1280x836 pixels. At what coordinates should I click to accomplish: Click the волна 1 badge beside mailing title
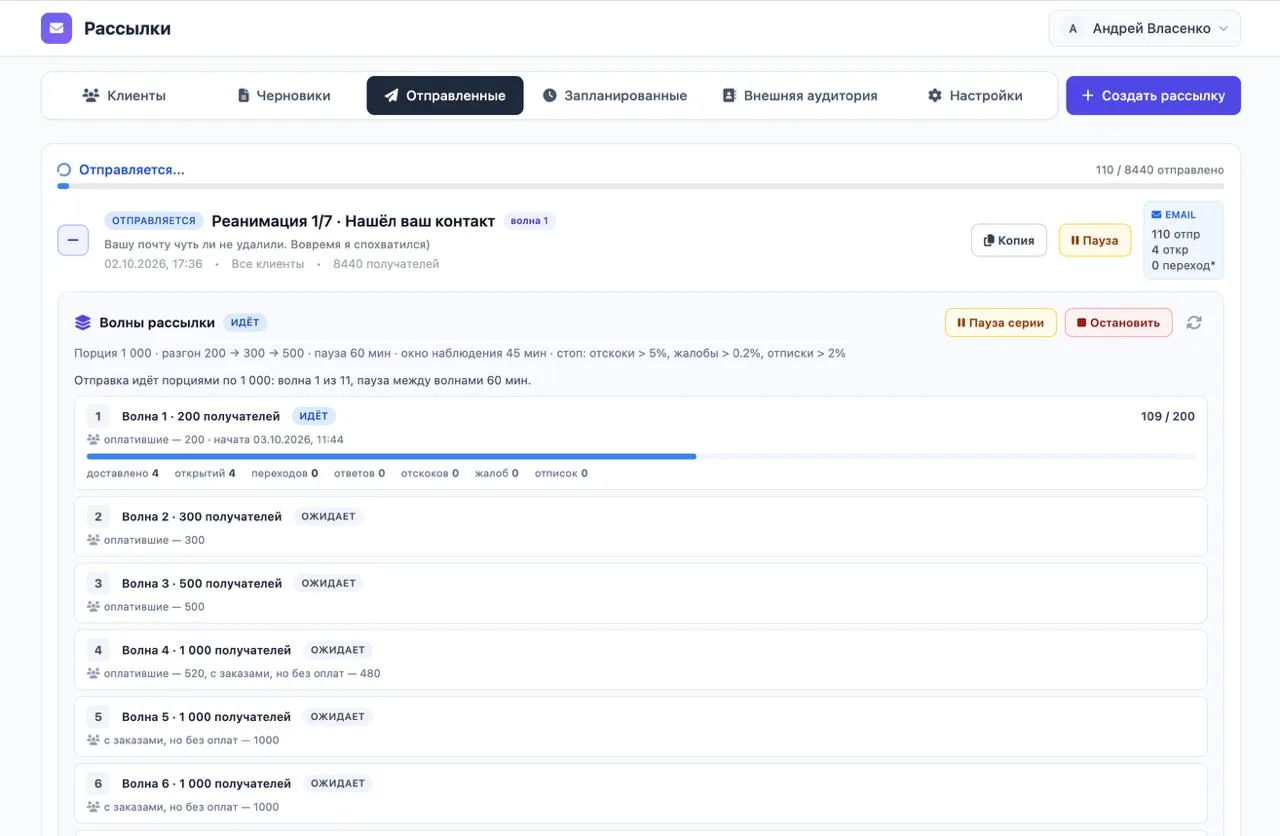click(529, 221)
